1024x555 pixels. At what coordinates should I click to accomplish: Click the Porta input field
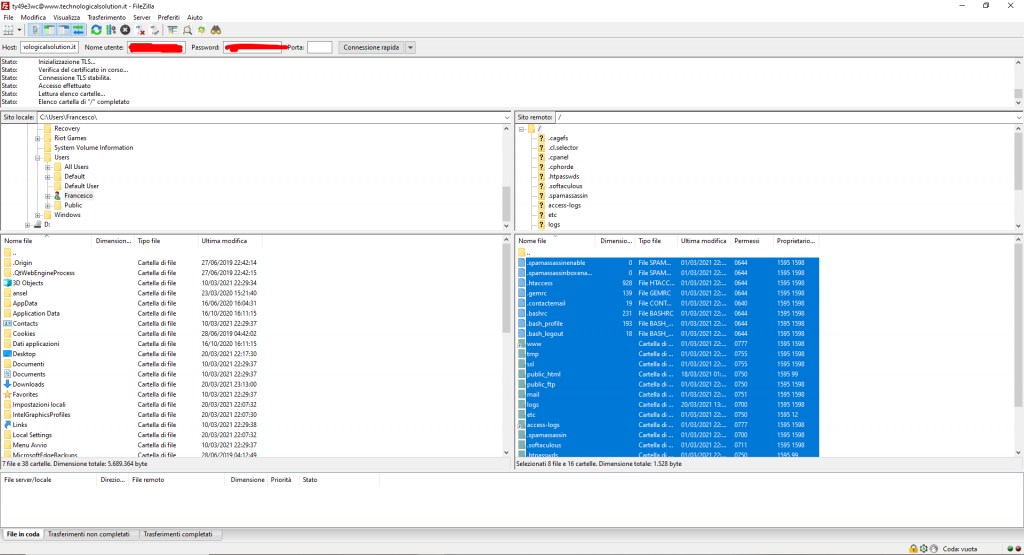tap(319, 48)
